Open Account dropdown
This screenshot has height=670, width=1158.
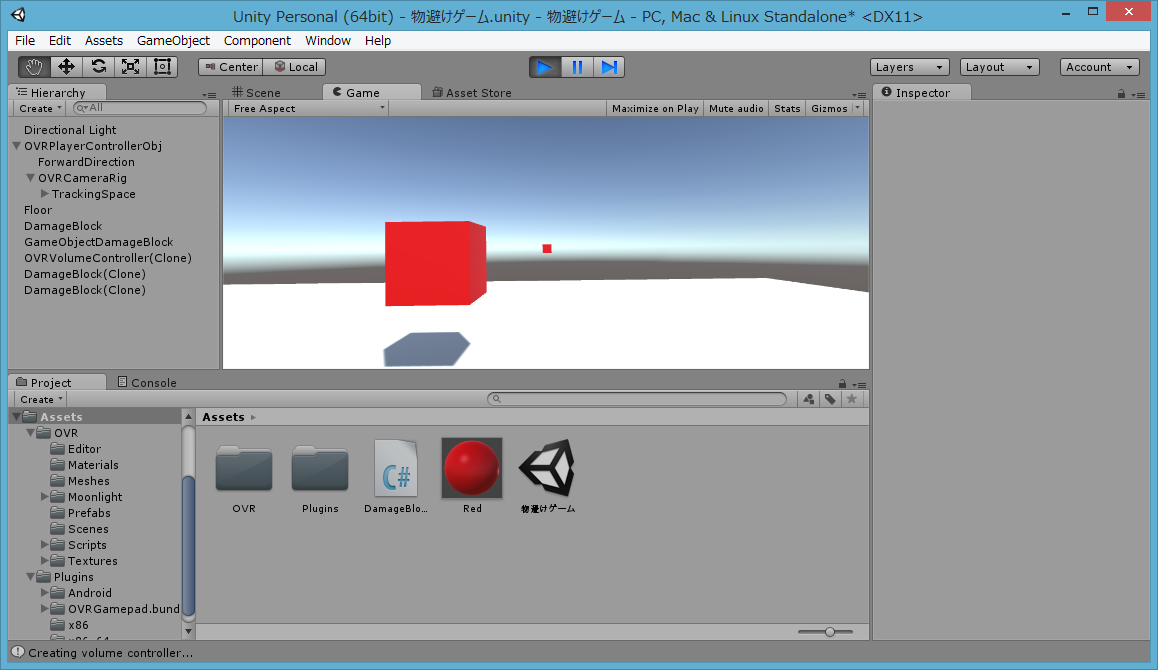pyautogui.click(x=1099, y=67)
